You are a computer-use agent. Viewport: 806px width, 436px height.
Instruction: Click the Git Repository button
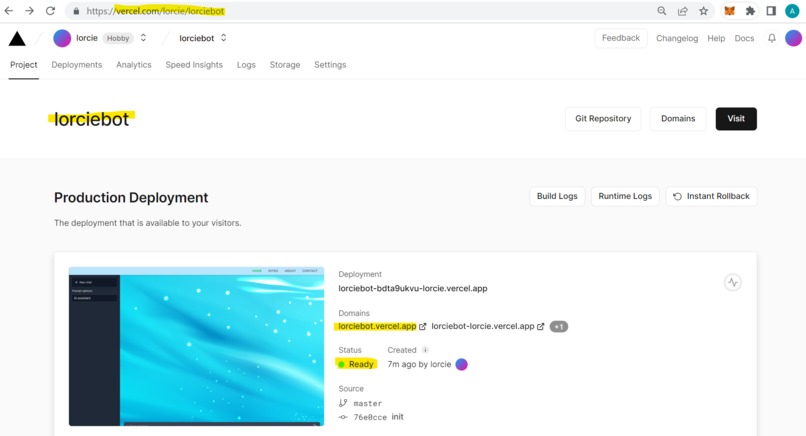(603, 119)
